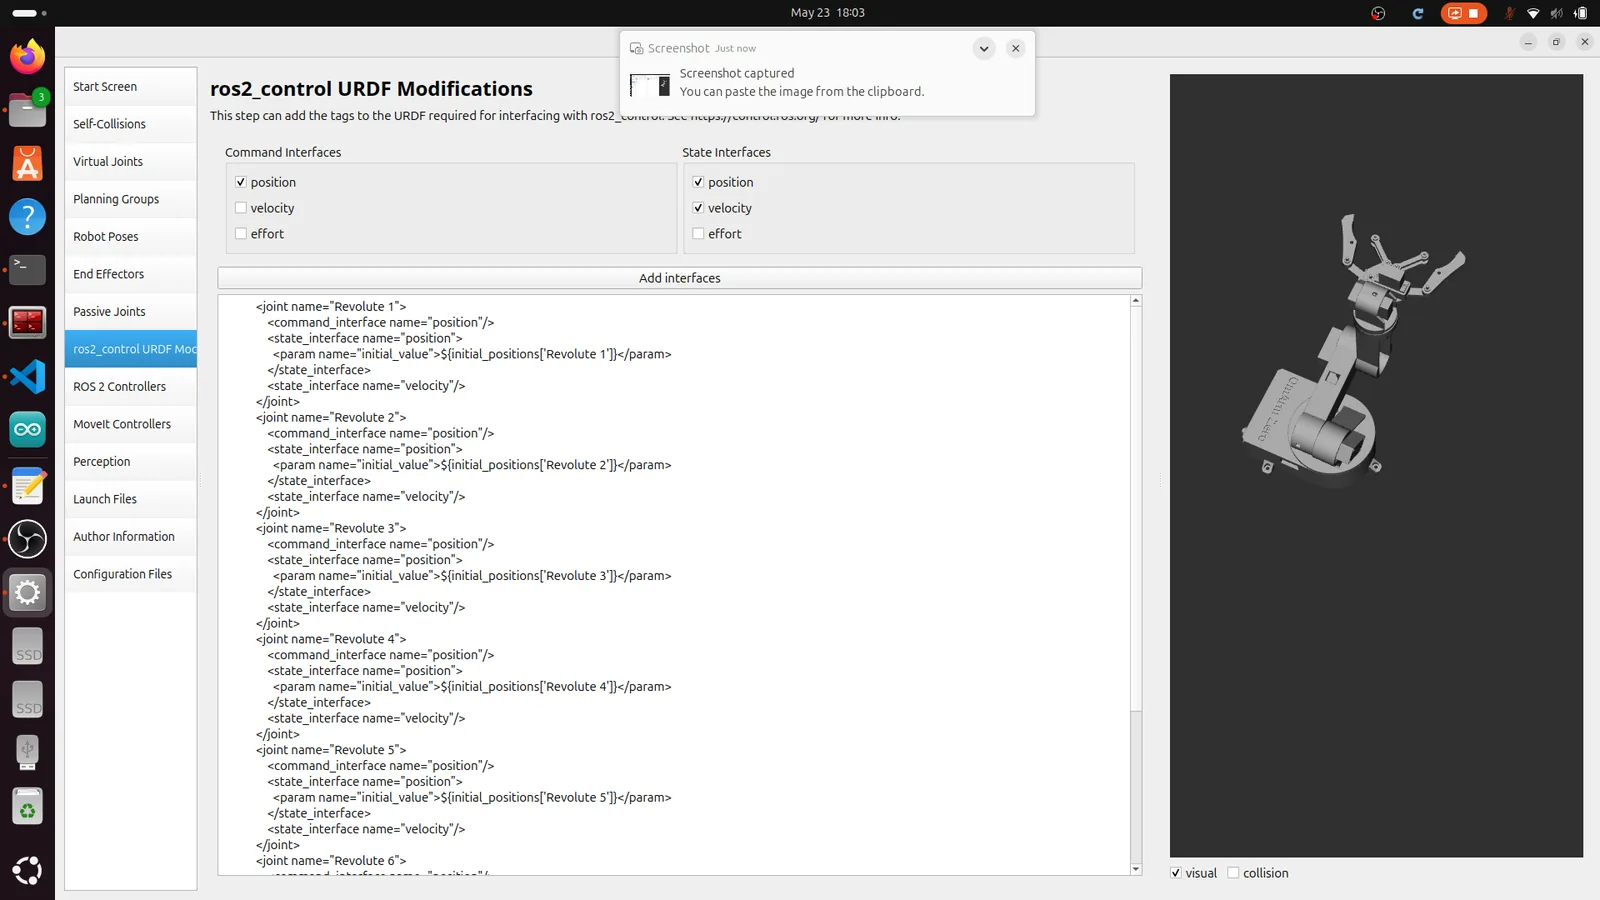The height and width of the screenshot is (900, 1600).
Task: Open OBS Studio from the dock
Action: pyautogui.click(x=27, y=539)
